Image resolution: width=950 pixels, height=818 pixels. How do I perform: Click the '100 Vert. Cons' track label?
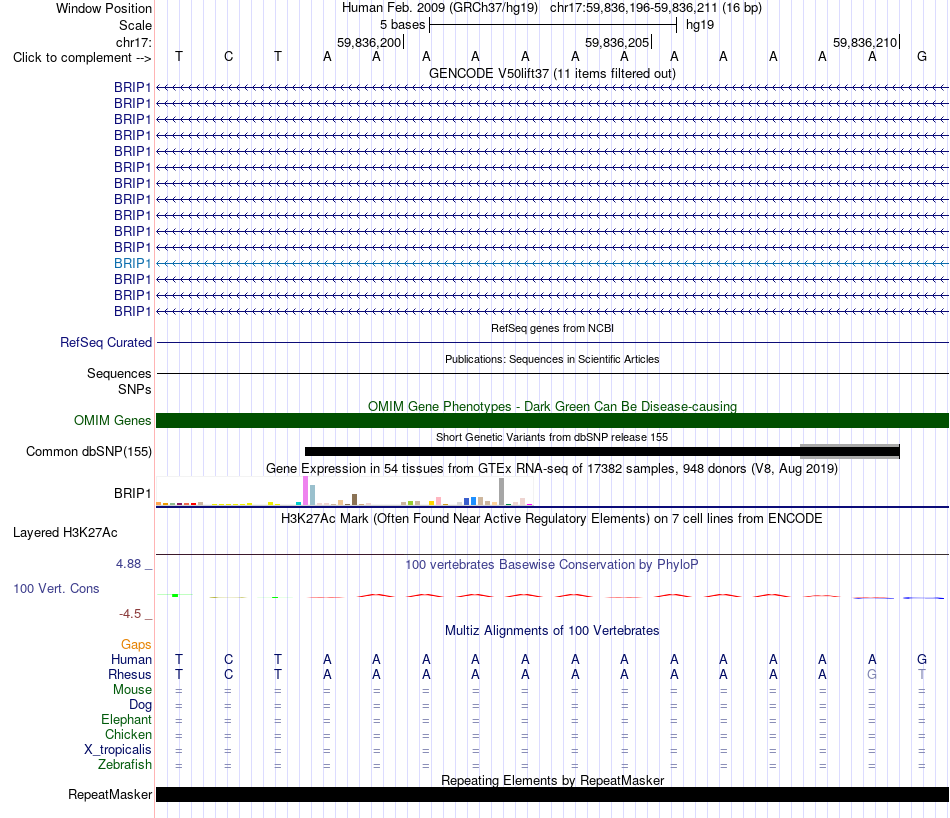point(56,588)
